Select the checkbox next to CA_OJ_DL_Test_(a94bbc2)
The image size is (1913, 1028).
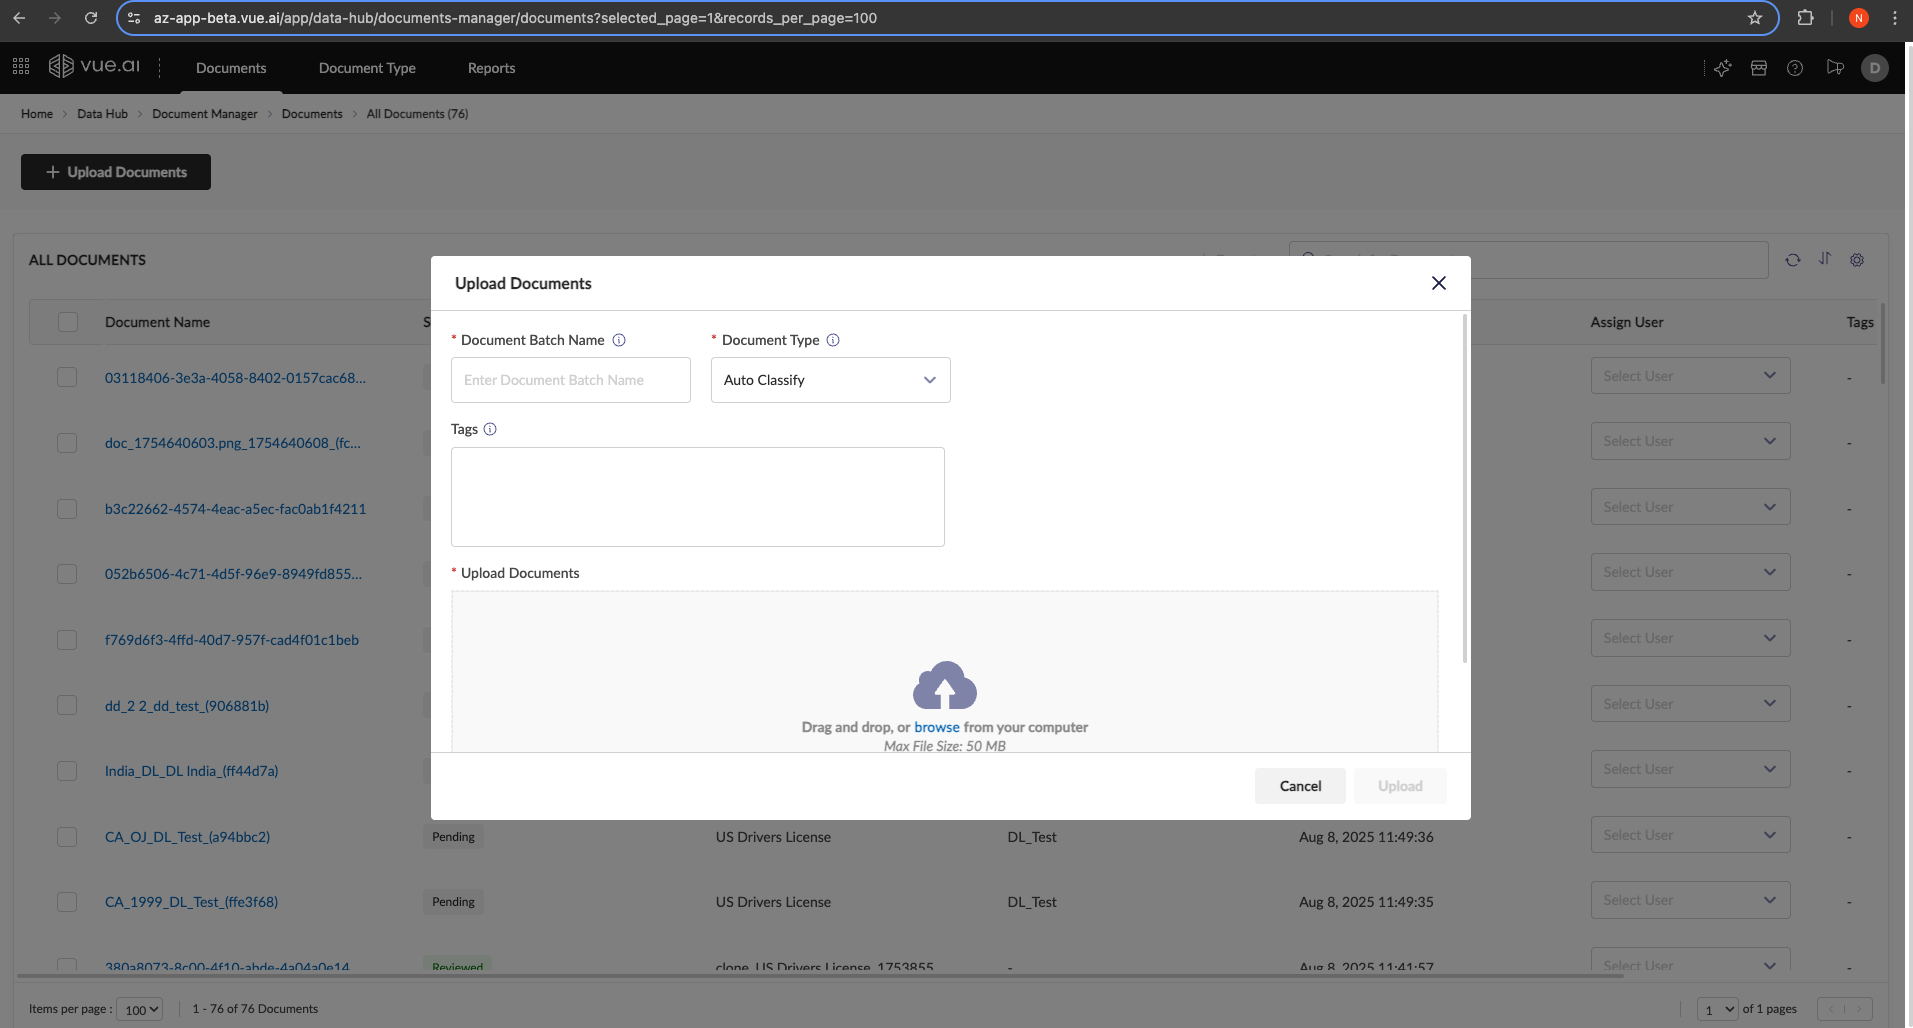click(x=67, y=837)
